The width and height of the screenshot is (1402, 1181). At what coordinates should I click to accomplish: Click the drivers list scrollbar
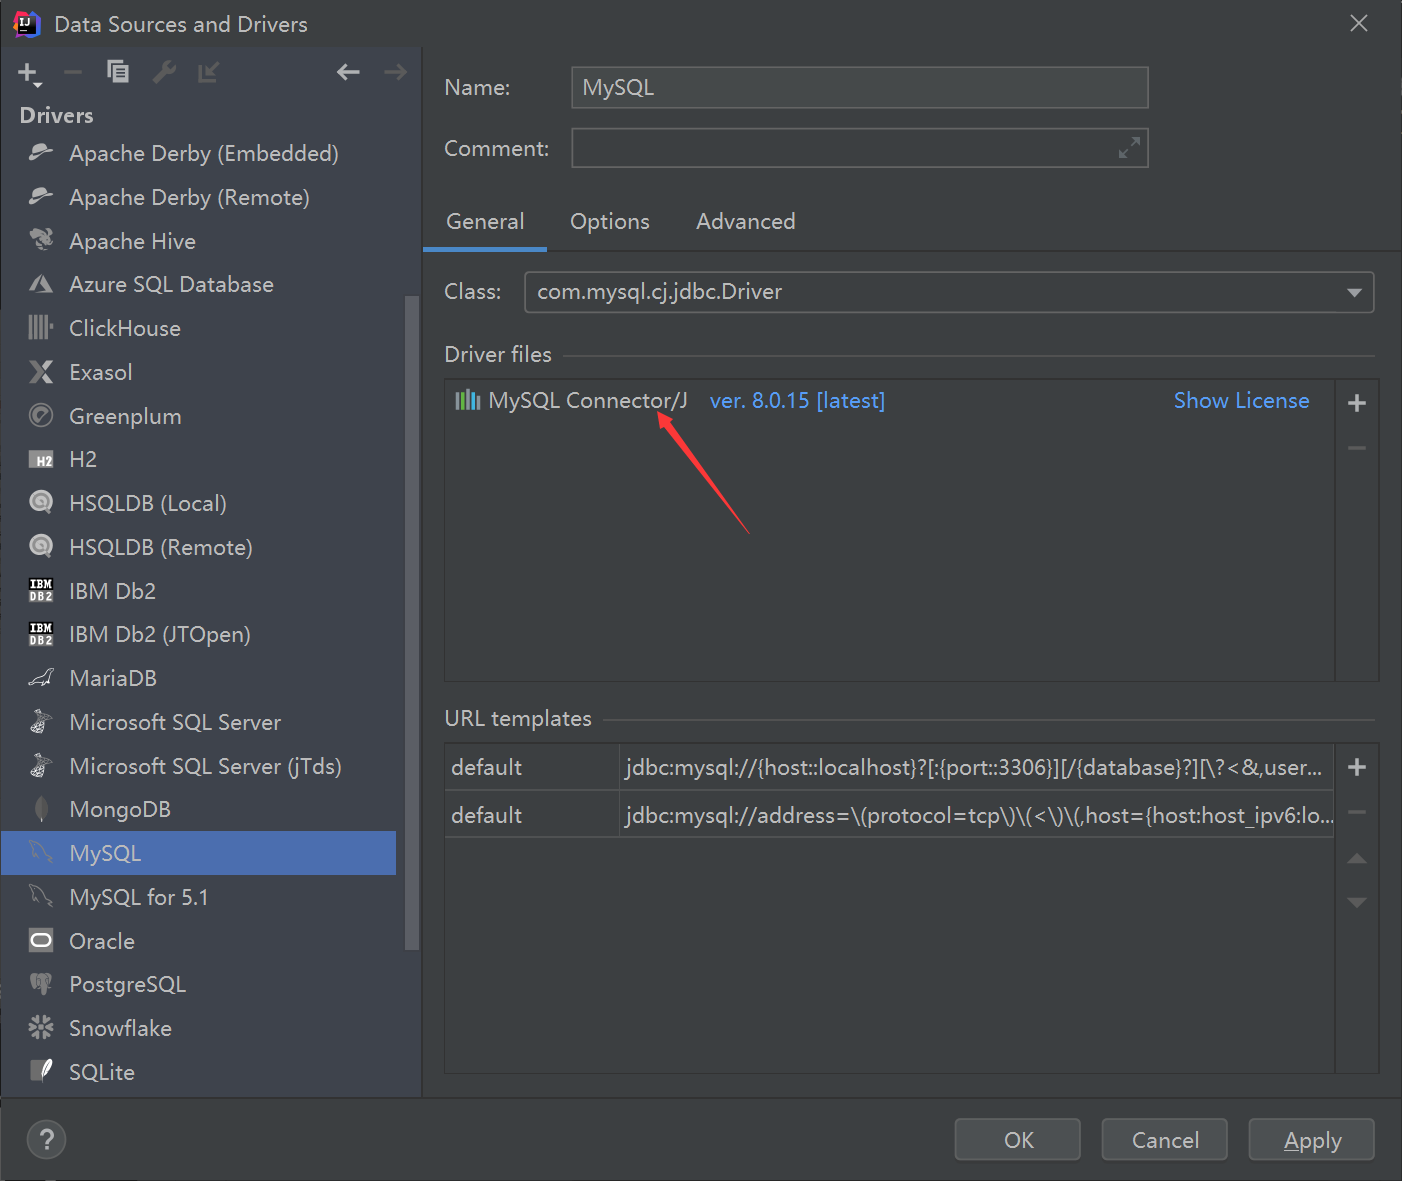(x=411, y=622)
